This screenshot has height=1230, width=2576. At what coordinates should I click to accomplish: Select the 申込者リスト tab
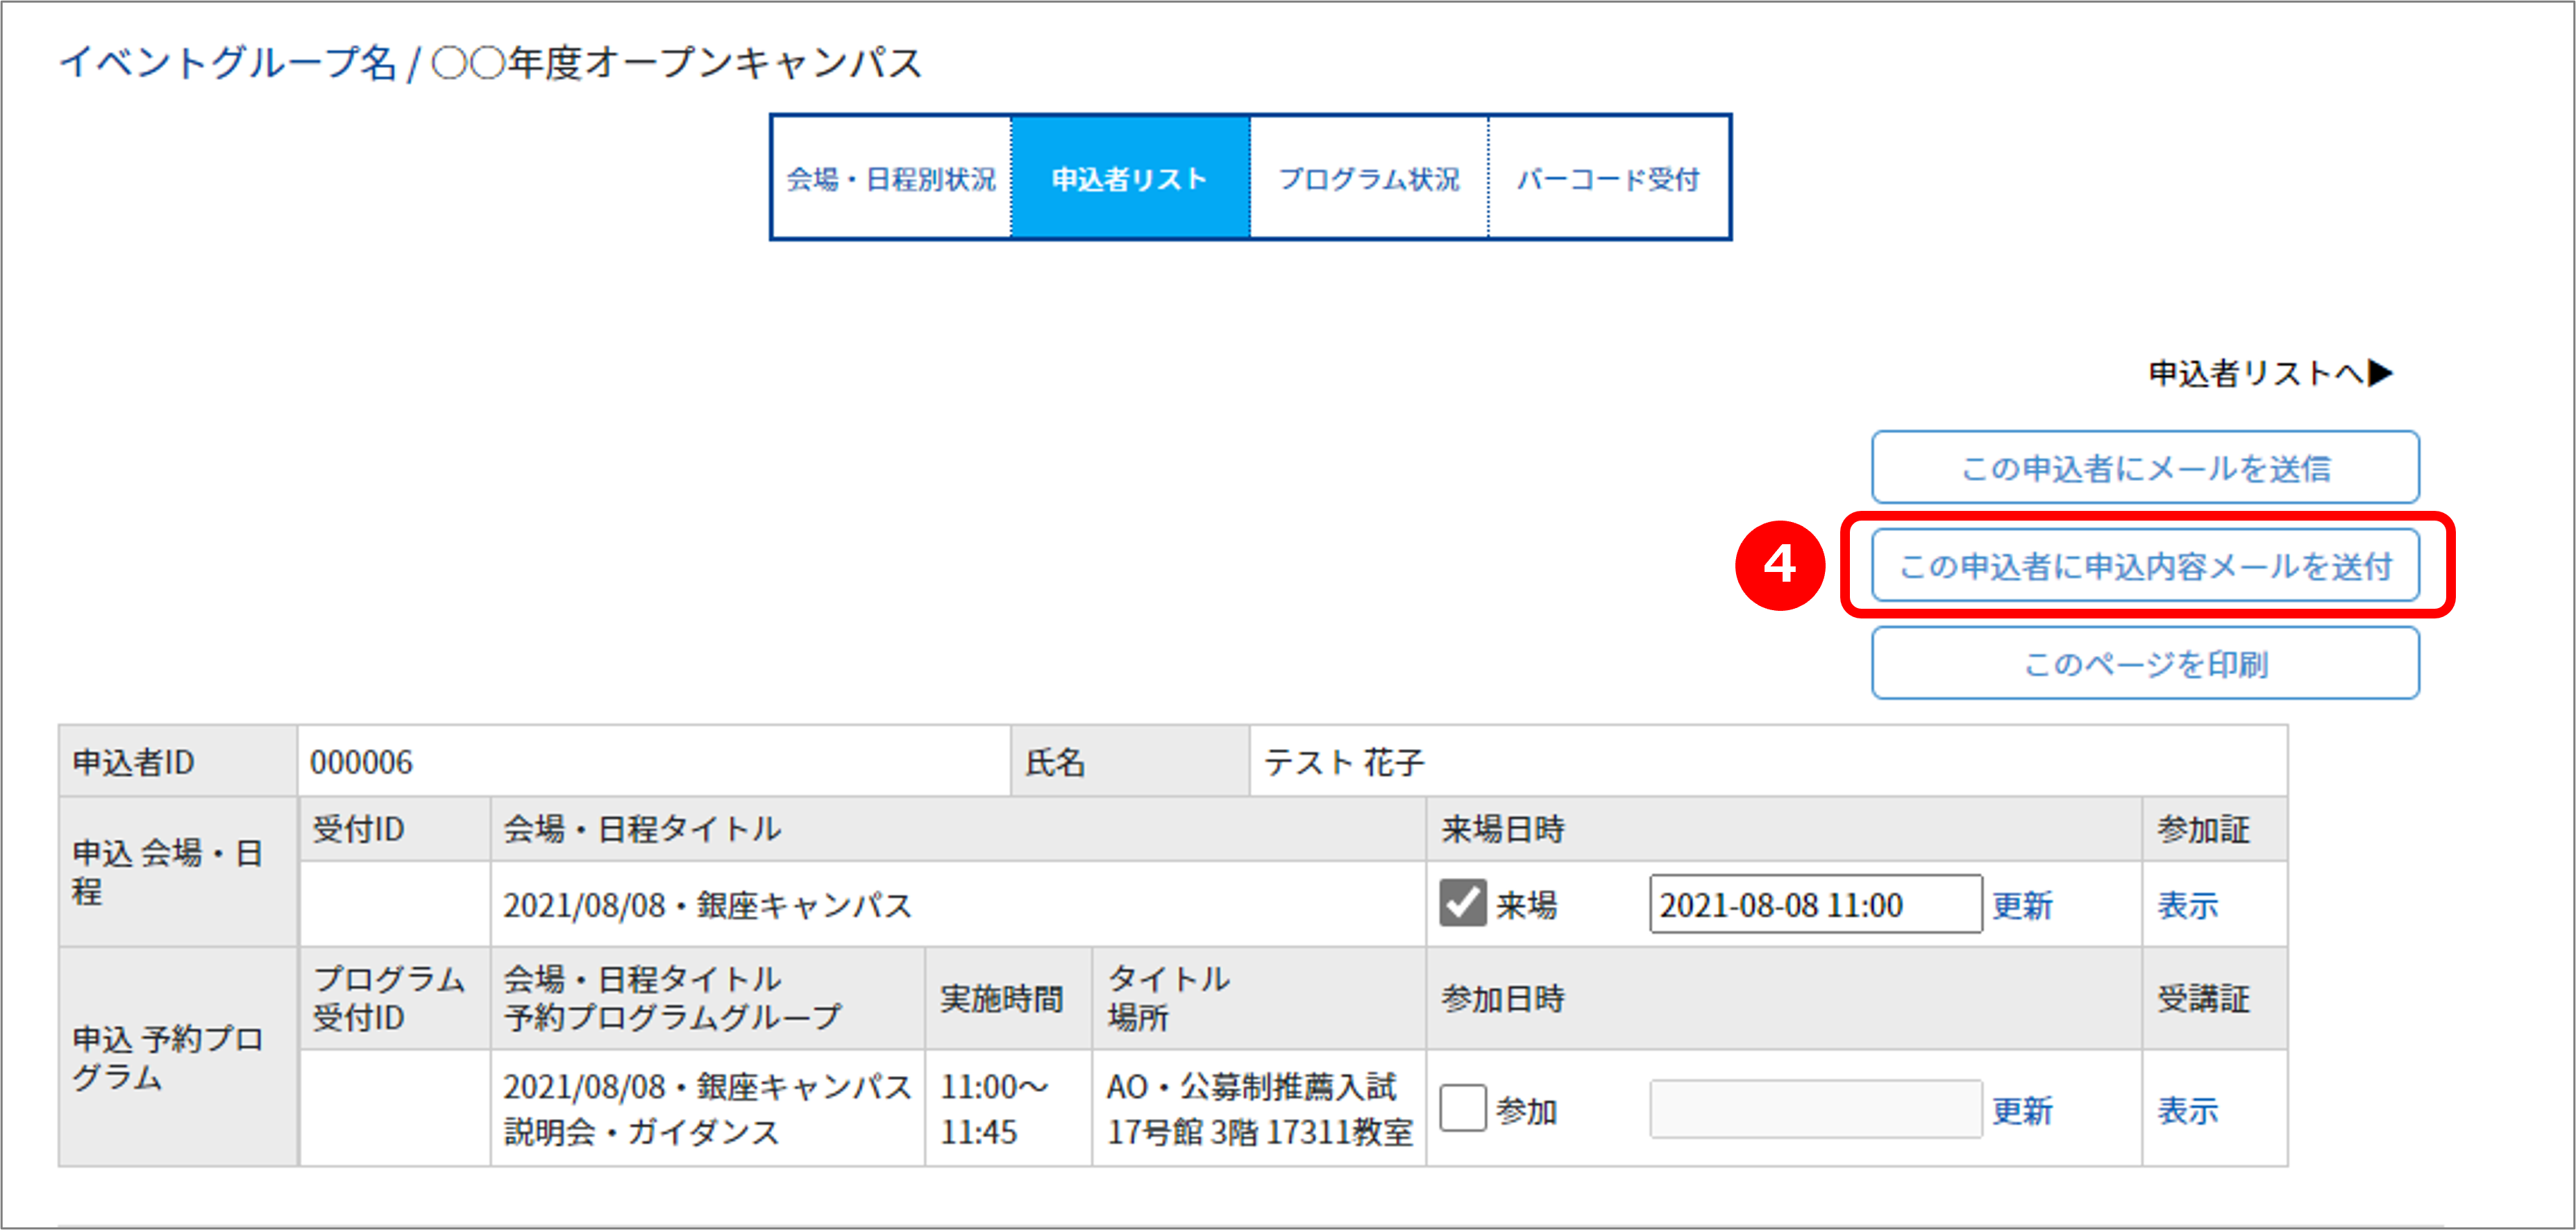click(x=1130, y=178)
